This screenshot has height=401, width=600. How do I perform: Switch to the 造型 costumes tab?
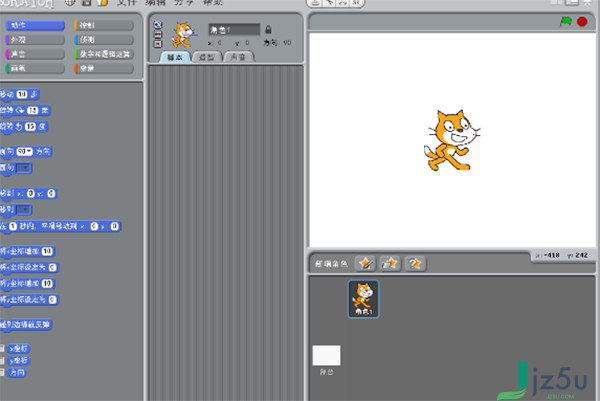pos(207,57)
